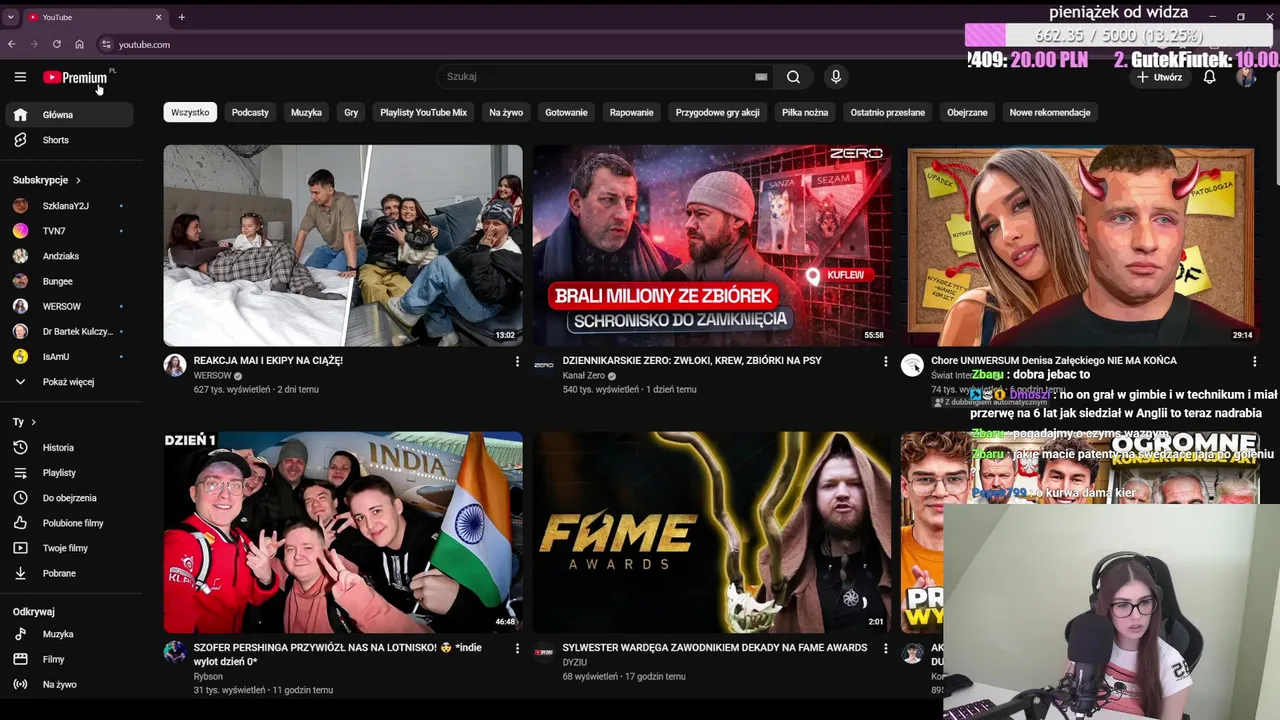The width and height of the screenshot is (1280, 720).
Task: Play the DZIEŃ 1 India thumbnail
Action: 343,533
